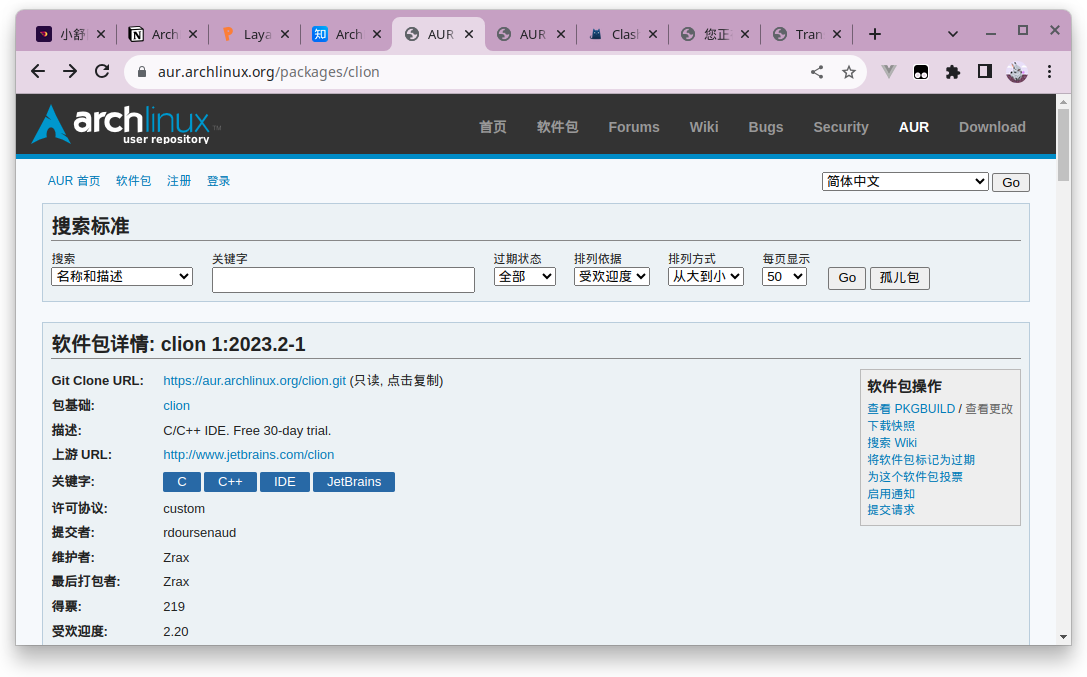The width and height of the screenshot is (1087, 677).
Task: Click the browser reload icon
Action: click(103, 71)
